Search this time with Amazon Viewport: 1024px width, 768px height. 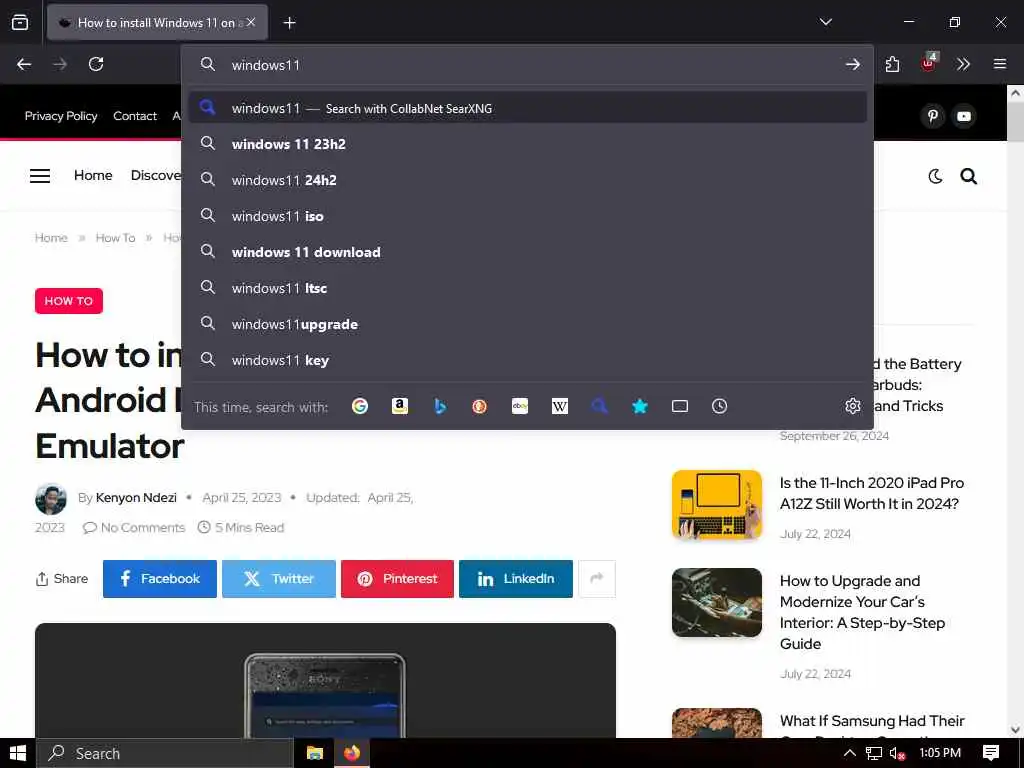[x=400, y=406]
